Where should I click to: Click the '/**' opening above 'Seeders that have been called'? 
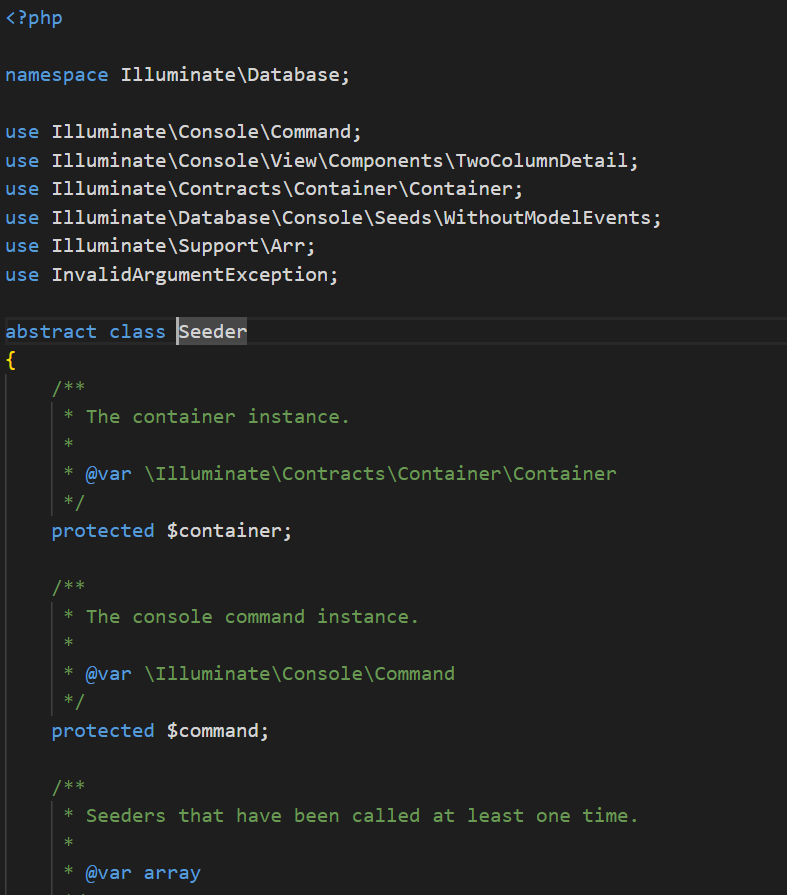(68, 787)
